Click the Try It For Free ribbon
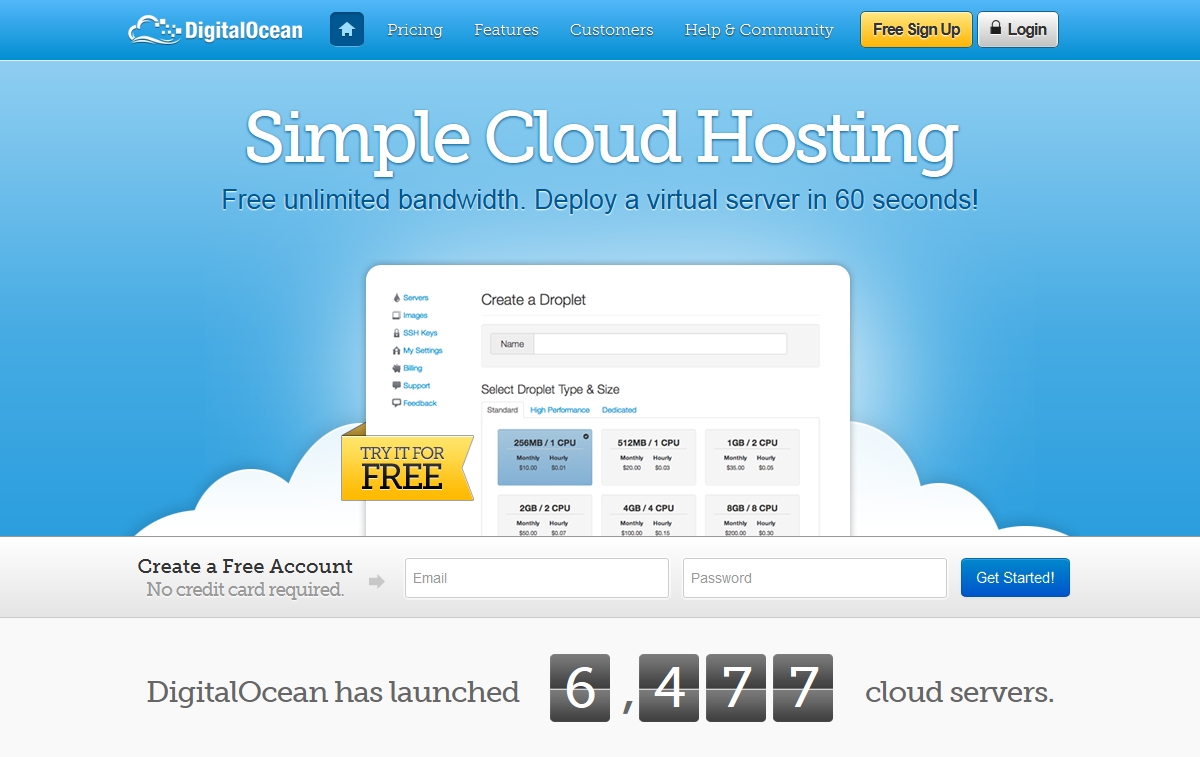 click(407, 467)
